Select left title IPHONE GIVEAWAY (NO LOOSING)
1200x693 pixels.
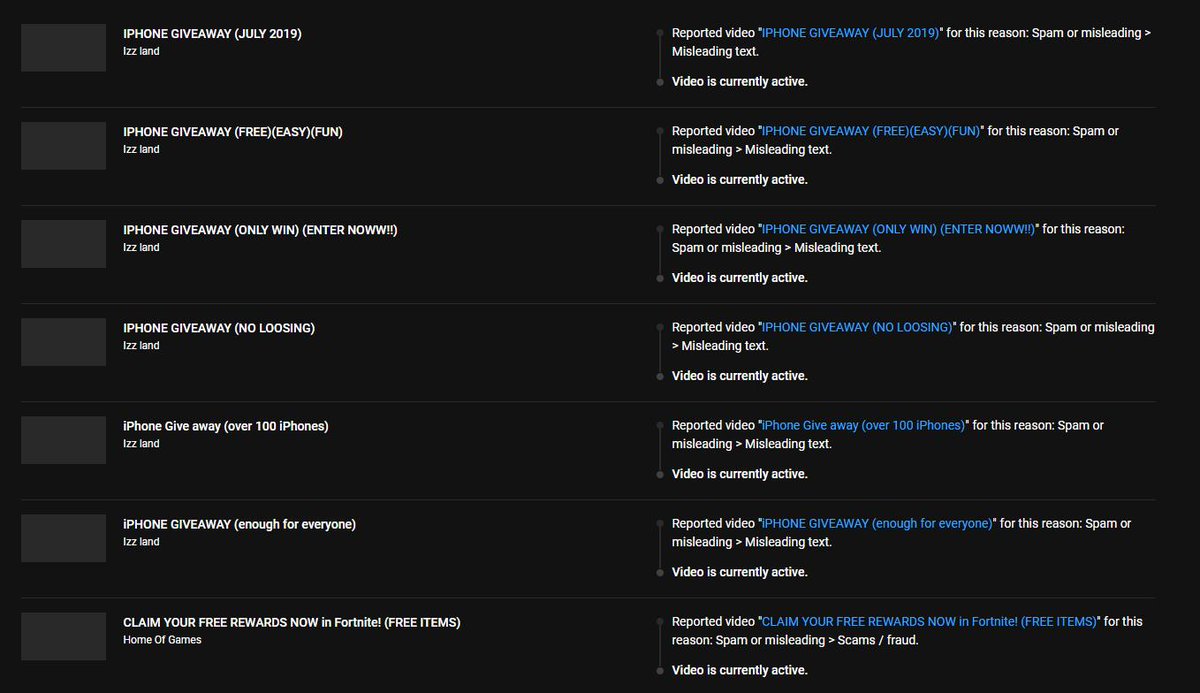(x=219, y=327)
